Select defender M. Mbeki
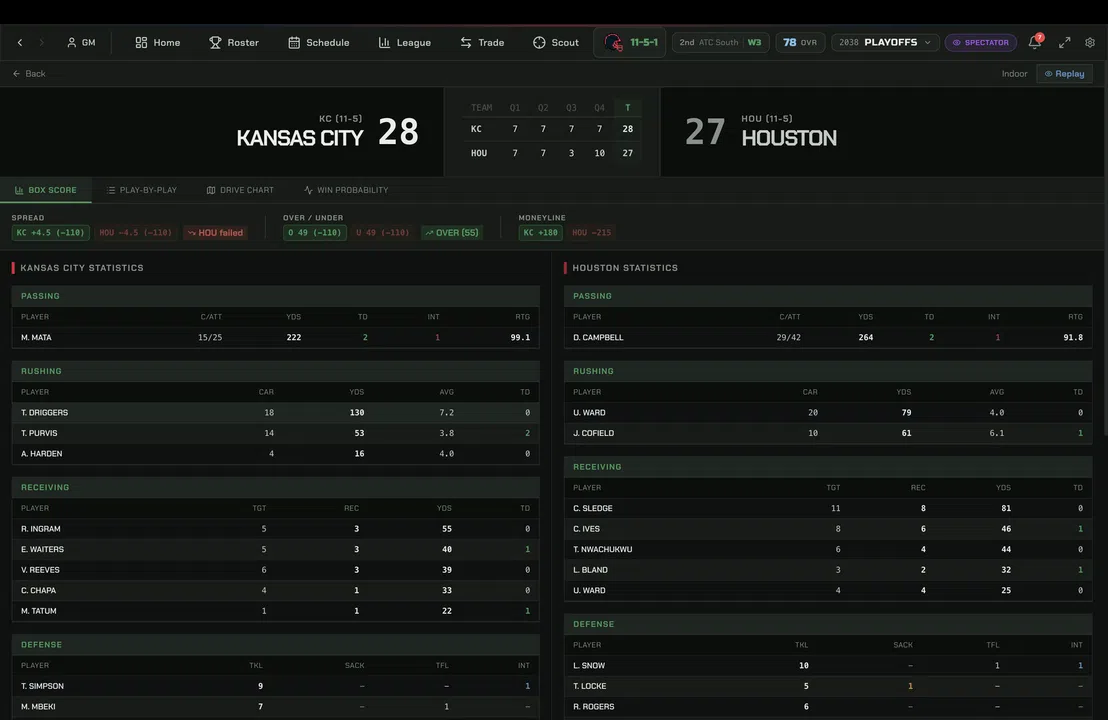1108x720 pixels. 276,706
